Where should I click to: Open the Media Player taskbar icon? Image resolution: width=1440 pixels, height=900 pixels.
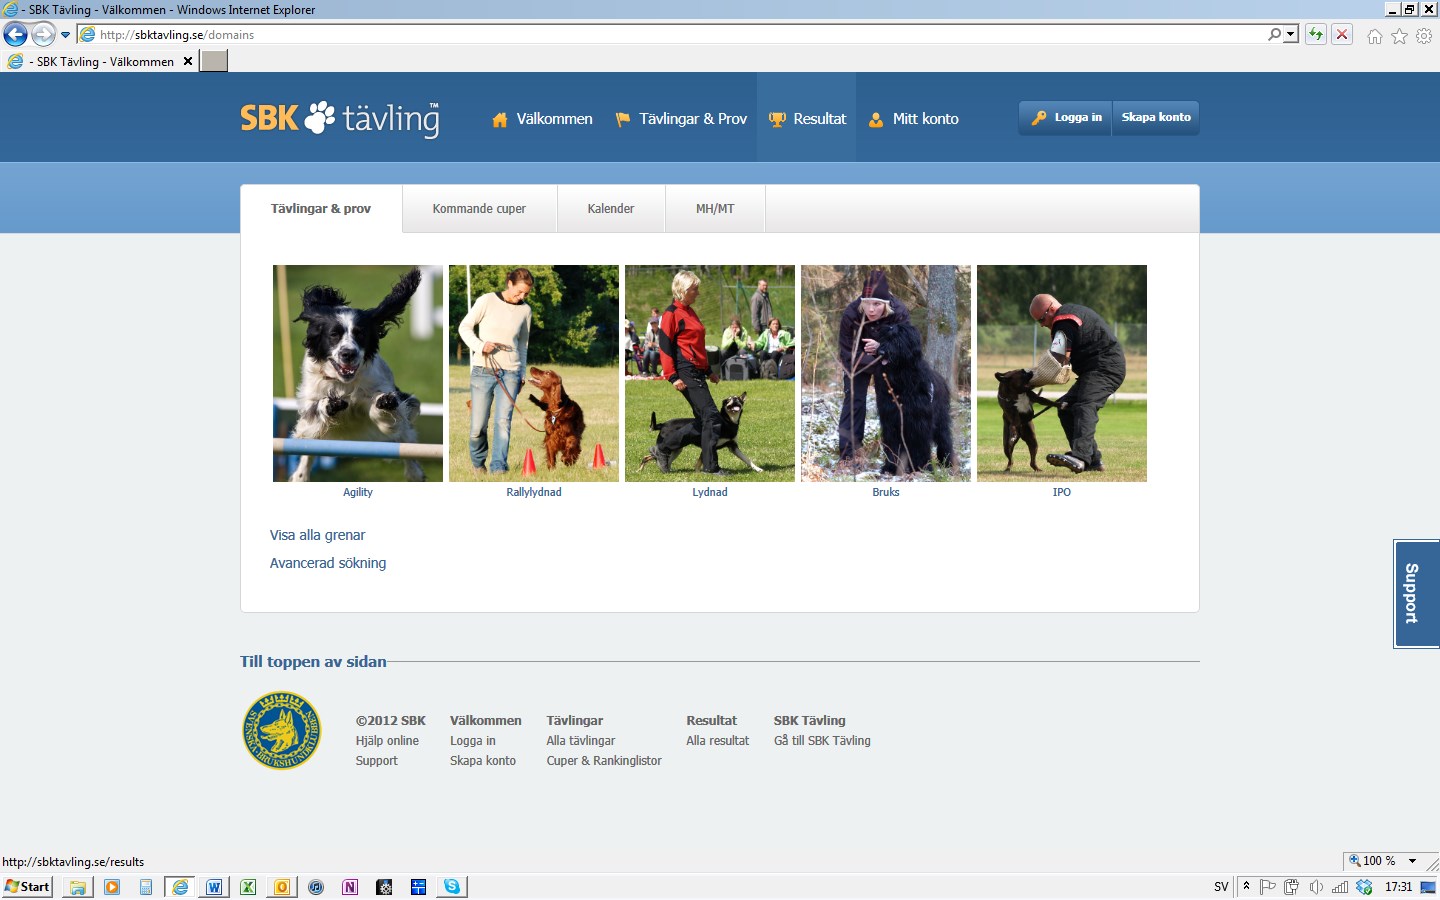[112, 887]
